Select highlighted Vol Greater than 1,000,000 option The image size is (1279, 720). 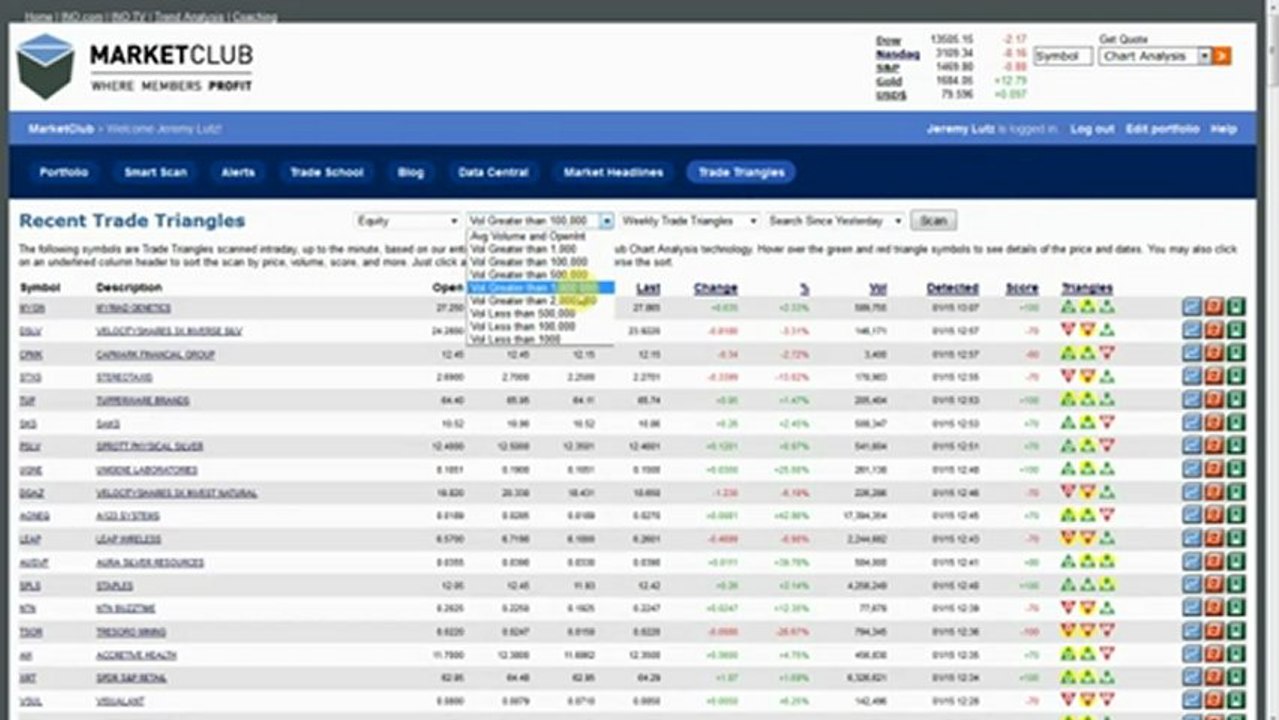pos(540,287)
